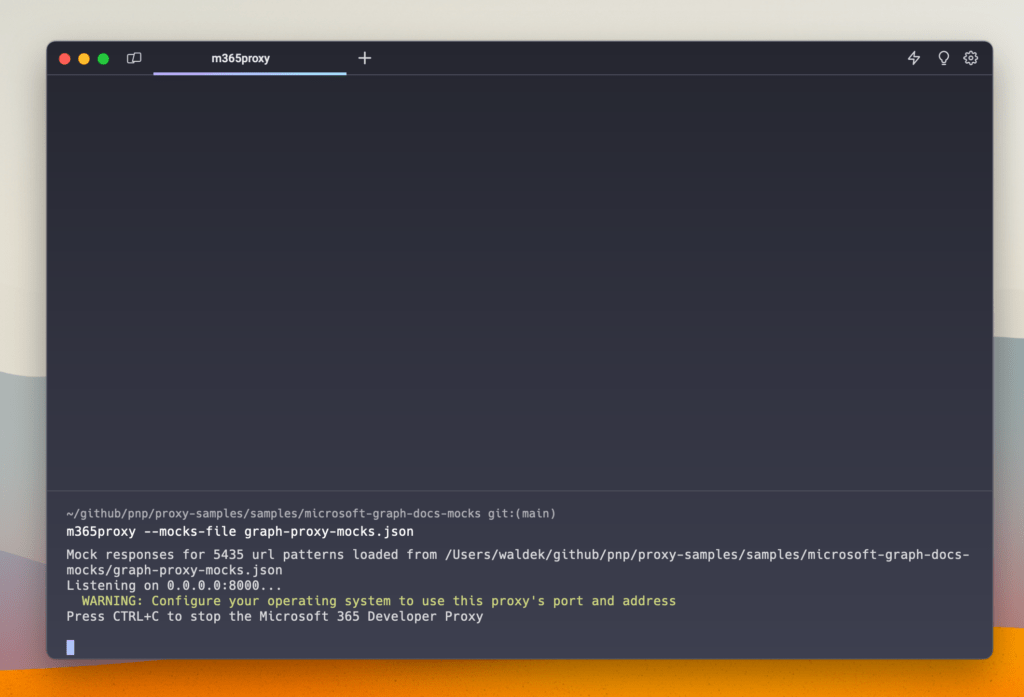Click the command 'm365proxy --mocks-file graph-proxy-mocks.json'

(240, 532)
